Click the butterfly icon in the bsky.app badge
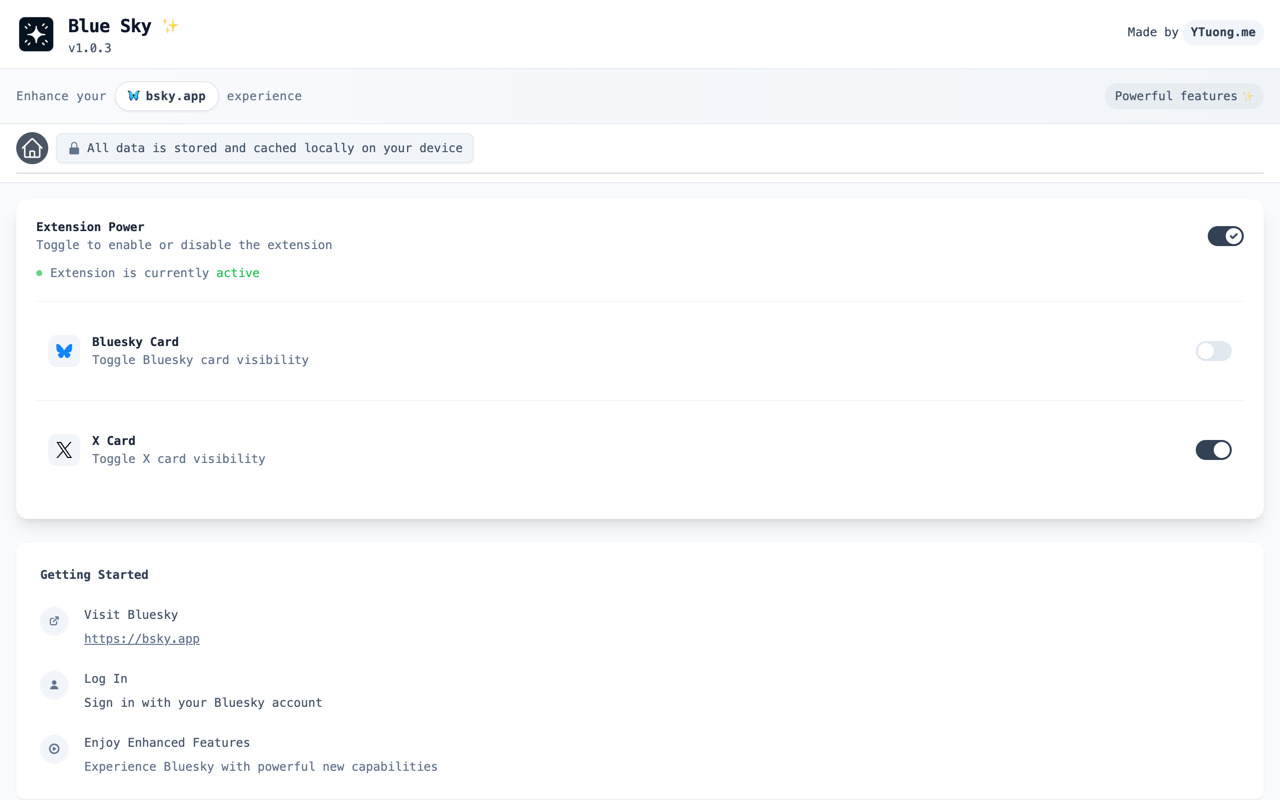The width and height of the screenshot is (1280, 800). [x=133, y=96]
